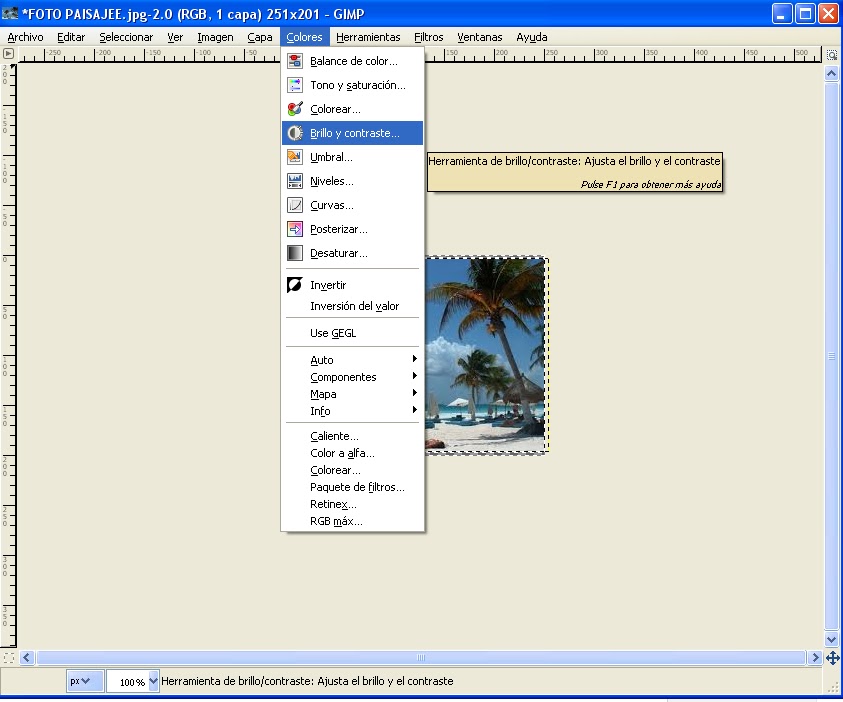Open the Imagen menu
Image resolution: width=843 pixels, height=702 pixels.
point(215,37)
